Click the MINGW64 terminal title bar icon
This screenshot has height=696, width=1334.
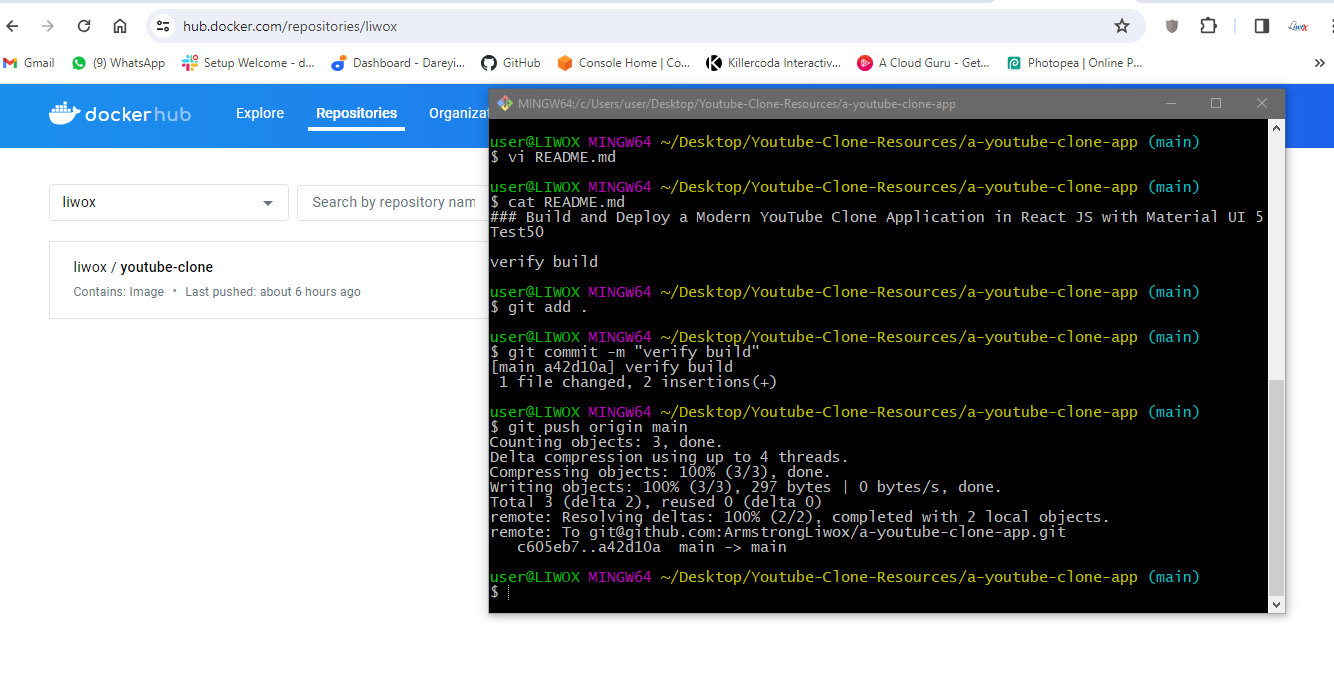504,104
